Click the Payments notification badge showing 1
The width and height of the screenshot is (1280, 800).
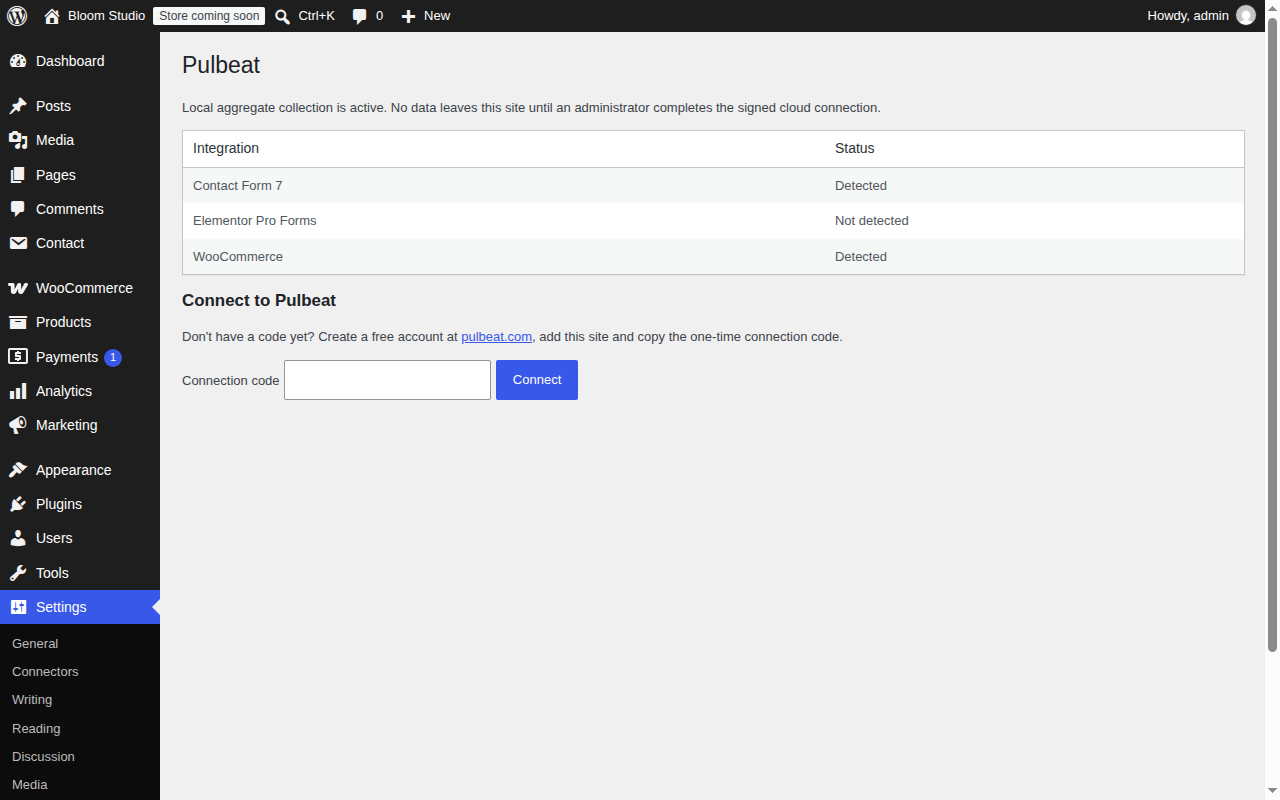pos(113,357)
